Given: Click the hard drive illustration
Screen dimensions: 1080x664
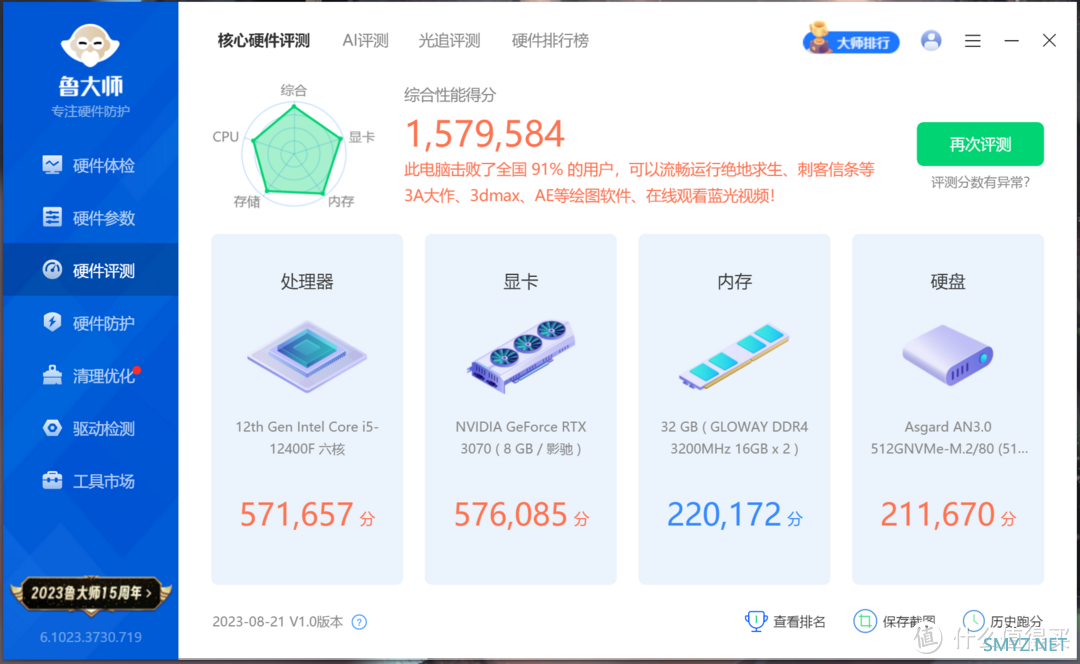Looking at the screenshot, I should tap(948, 355).
